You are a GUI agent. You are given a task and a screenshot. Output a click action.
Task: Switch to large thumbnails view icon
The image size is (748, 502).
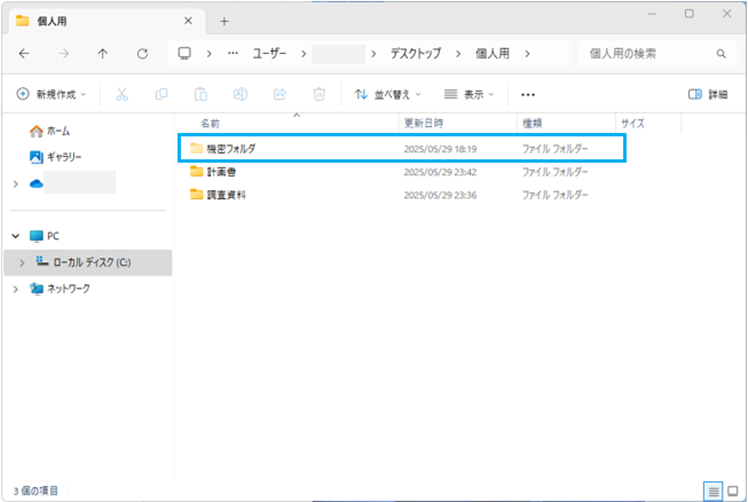tap(733, 490)
